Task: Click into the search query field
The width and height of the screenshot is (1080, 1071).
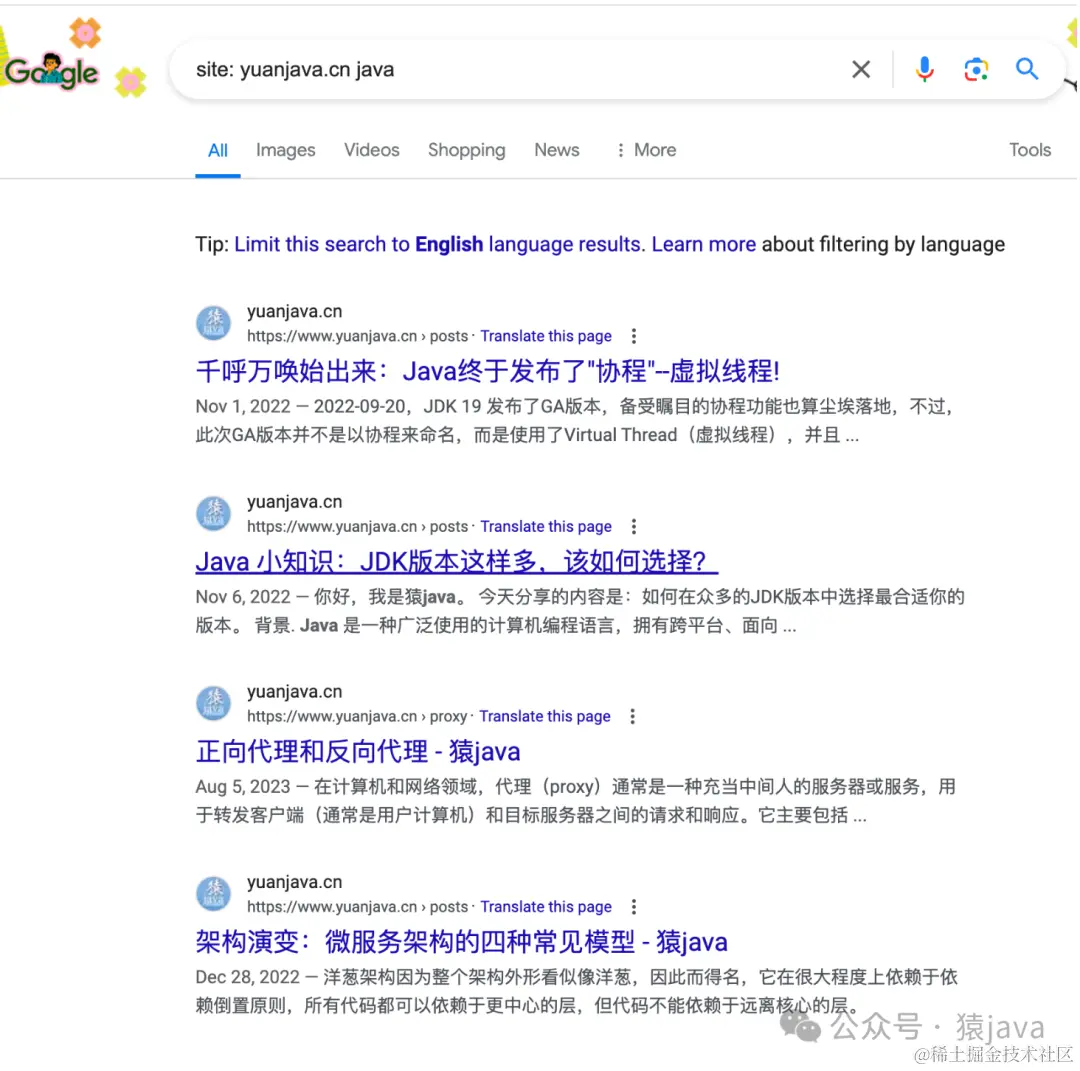Action: (510, 70)
